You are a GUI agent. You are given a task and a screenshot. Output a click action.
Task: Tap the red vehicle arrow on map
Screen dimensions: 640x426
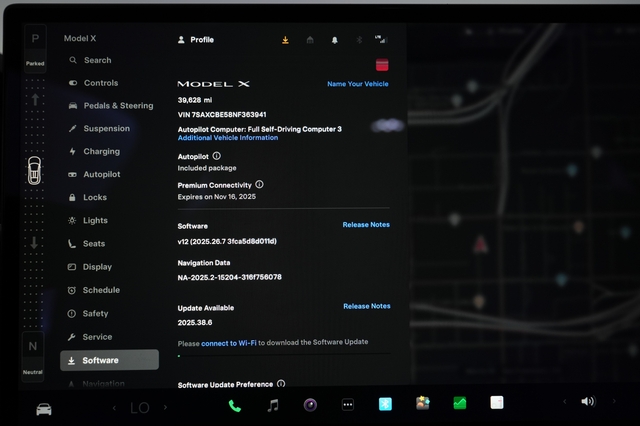pos(480,244)
